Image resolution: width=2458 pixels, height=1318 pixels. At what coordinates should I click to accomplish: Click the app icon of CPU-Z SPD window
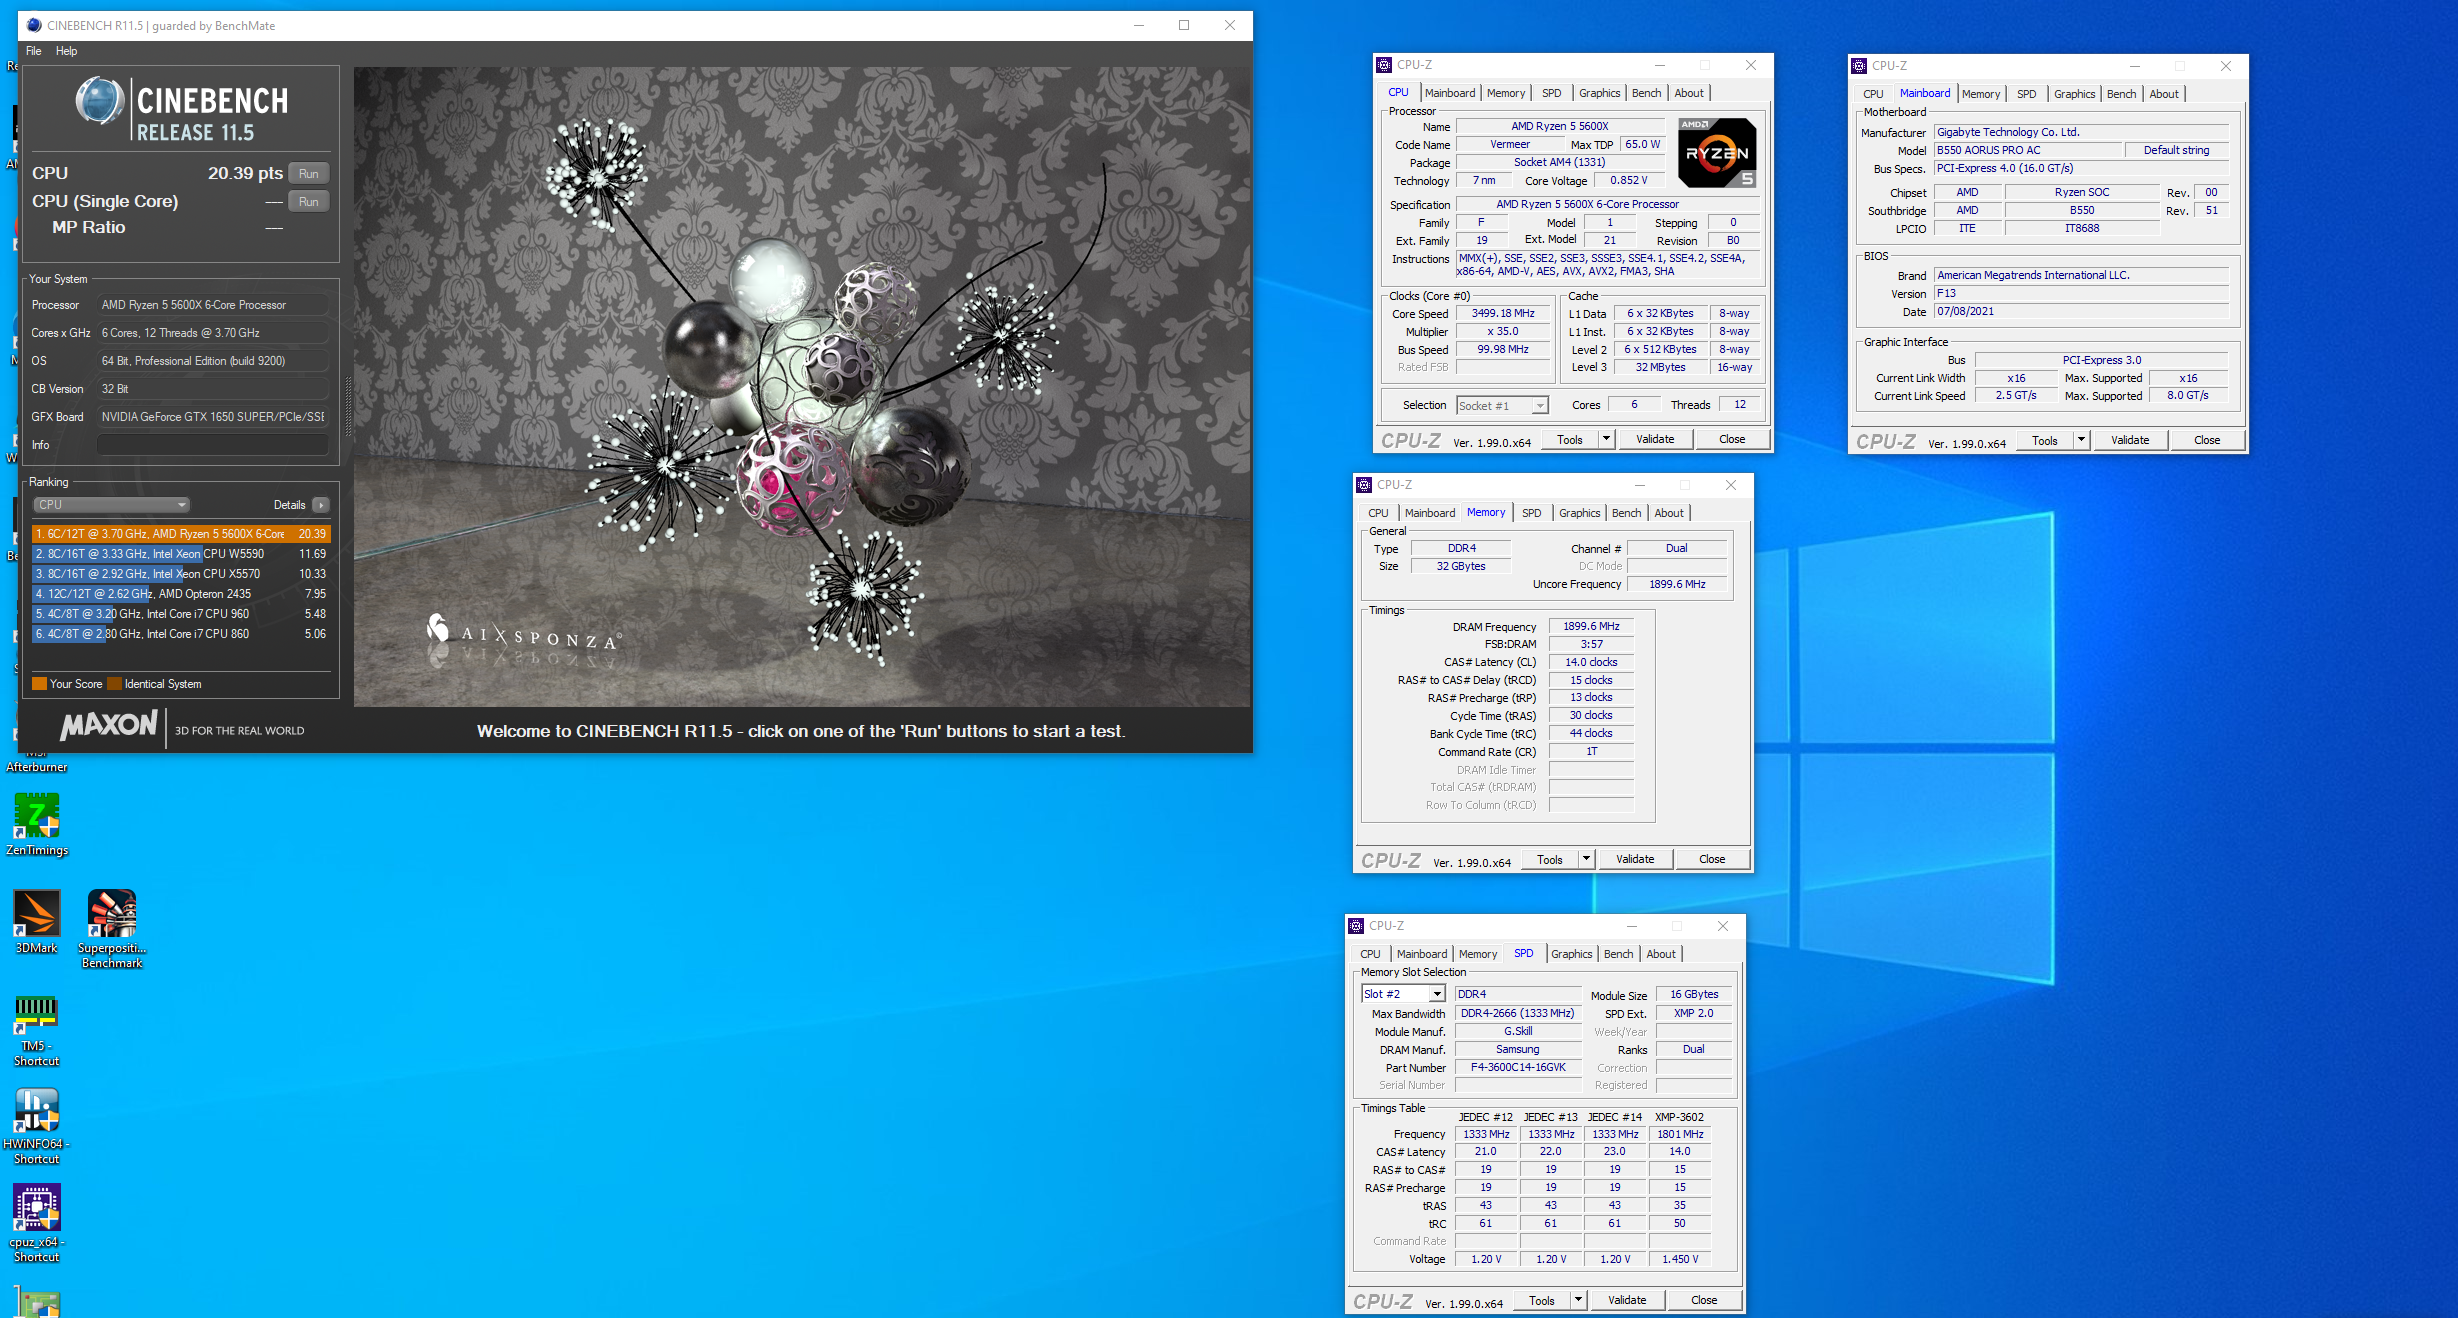click(x=1356, y=926)
